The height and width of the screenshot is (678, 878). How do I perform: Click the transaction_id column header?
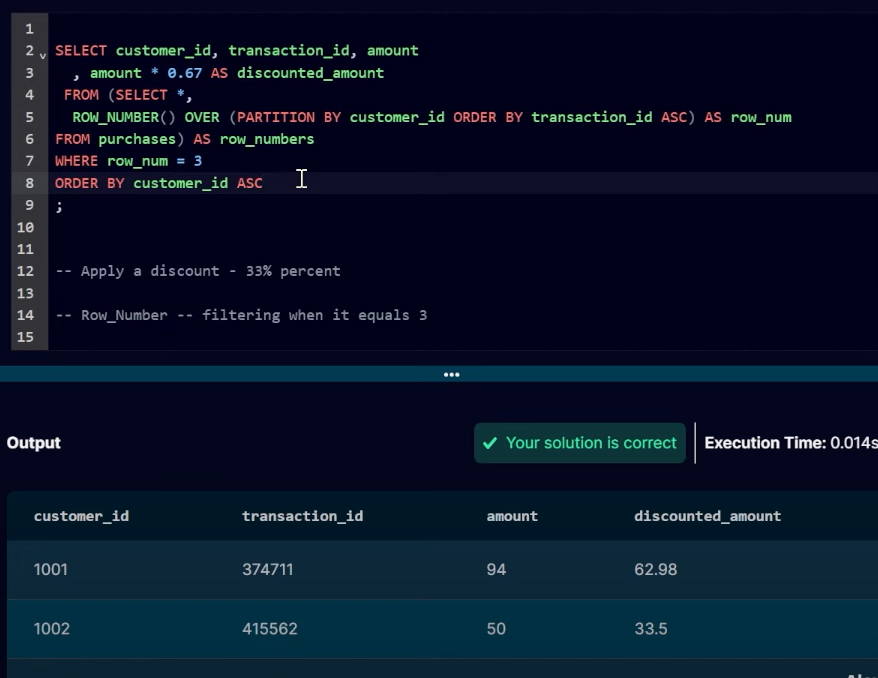coord(302,516)
